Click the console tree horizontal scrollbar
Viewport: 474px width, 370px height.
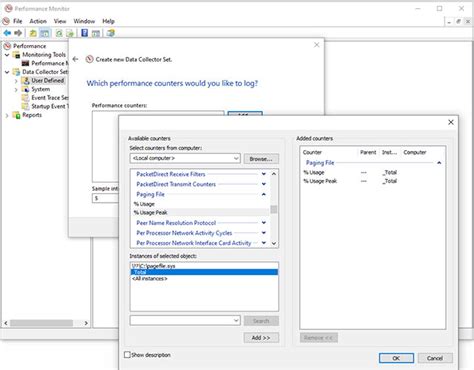(42, 323)
